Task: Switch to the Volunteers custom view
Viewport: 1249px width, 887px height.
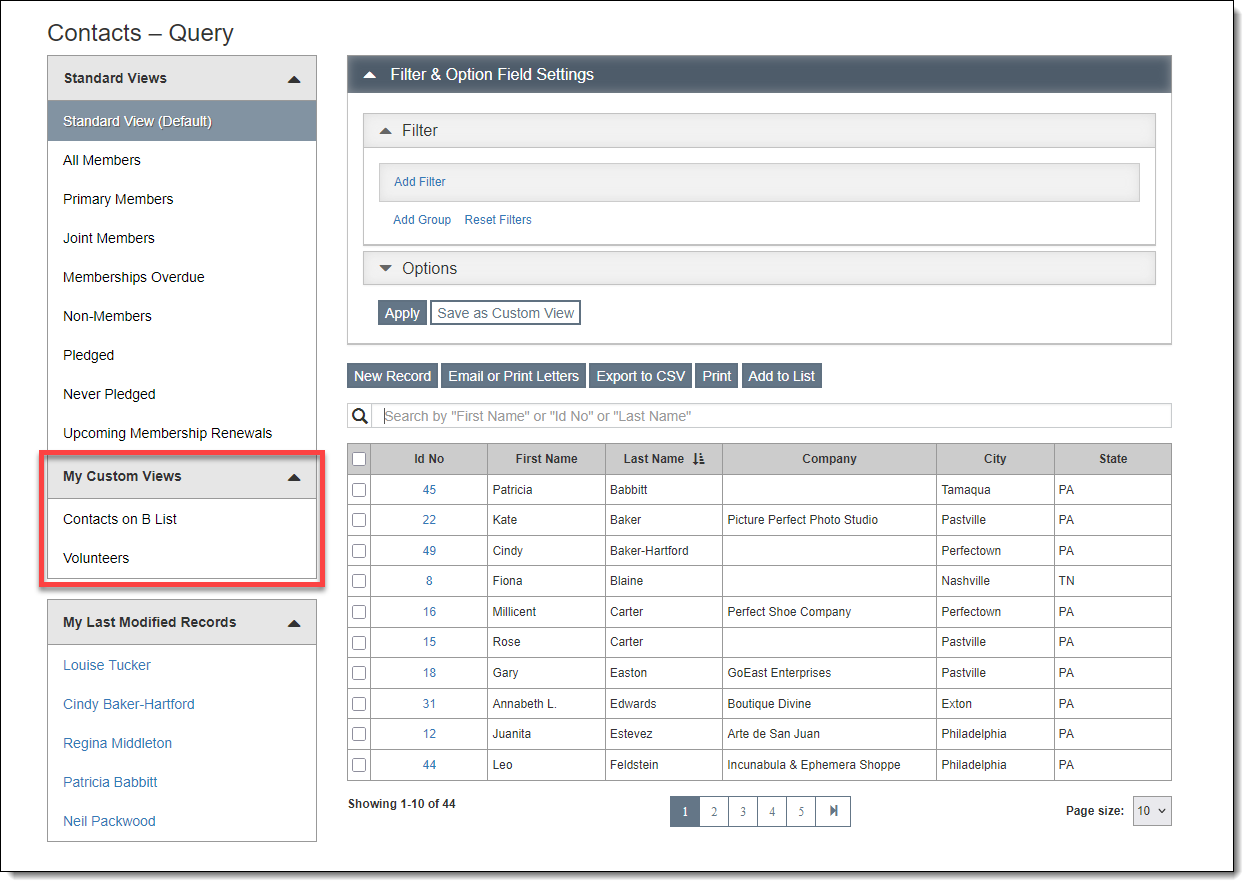Action: 96,558
